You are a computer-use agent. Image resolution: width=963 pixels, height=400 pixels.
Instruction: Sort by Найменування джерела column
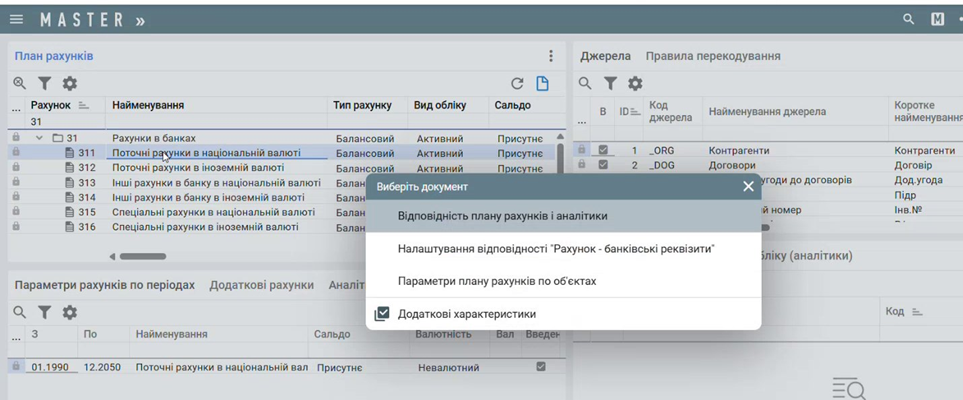[x=767, y=111]
